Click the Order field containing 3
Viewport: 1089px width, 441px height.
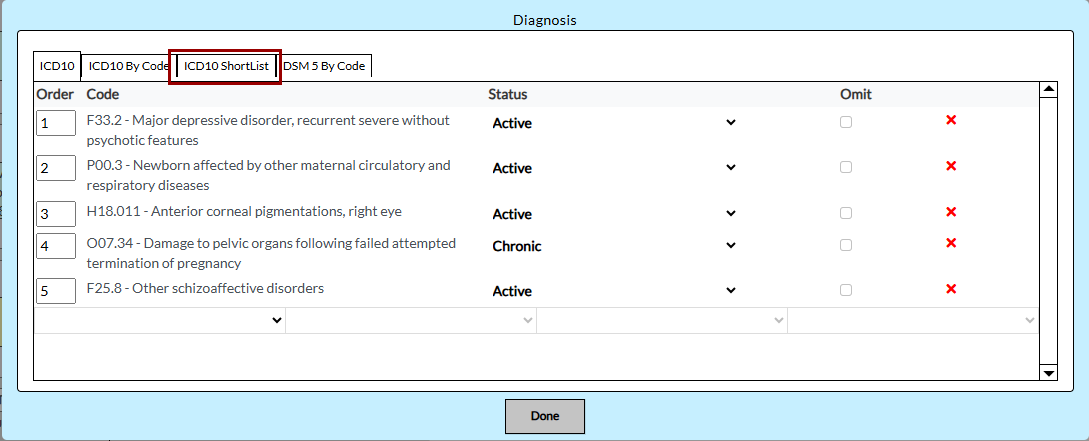coord(56,214)
